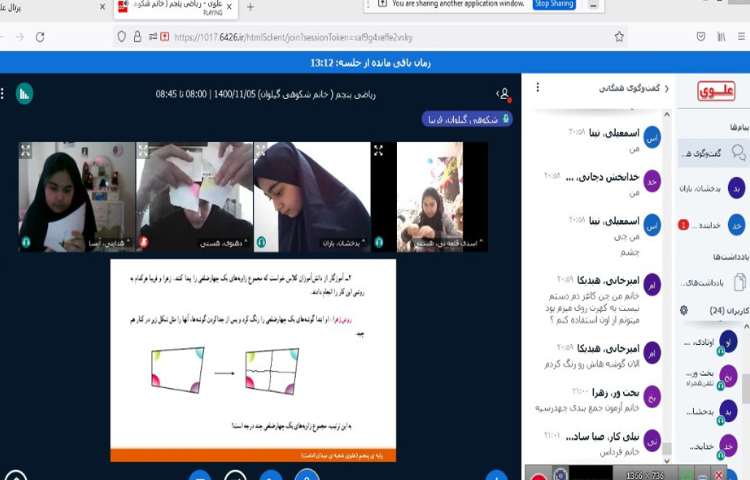Viewport: 750px width, 480px height.
Task: Click the red unread message badge
Action: click(x=684, y=225)
